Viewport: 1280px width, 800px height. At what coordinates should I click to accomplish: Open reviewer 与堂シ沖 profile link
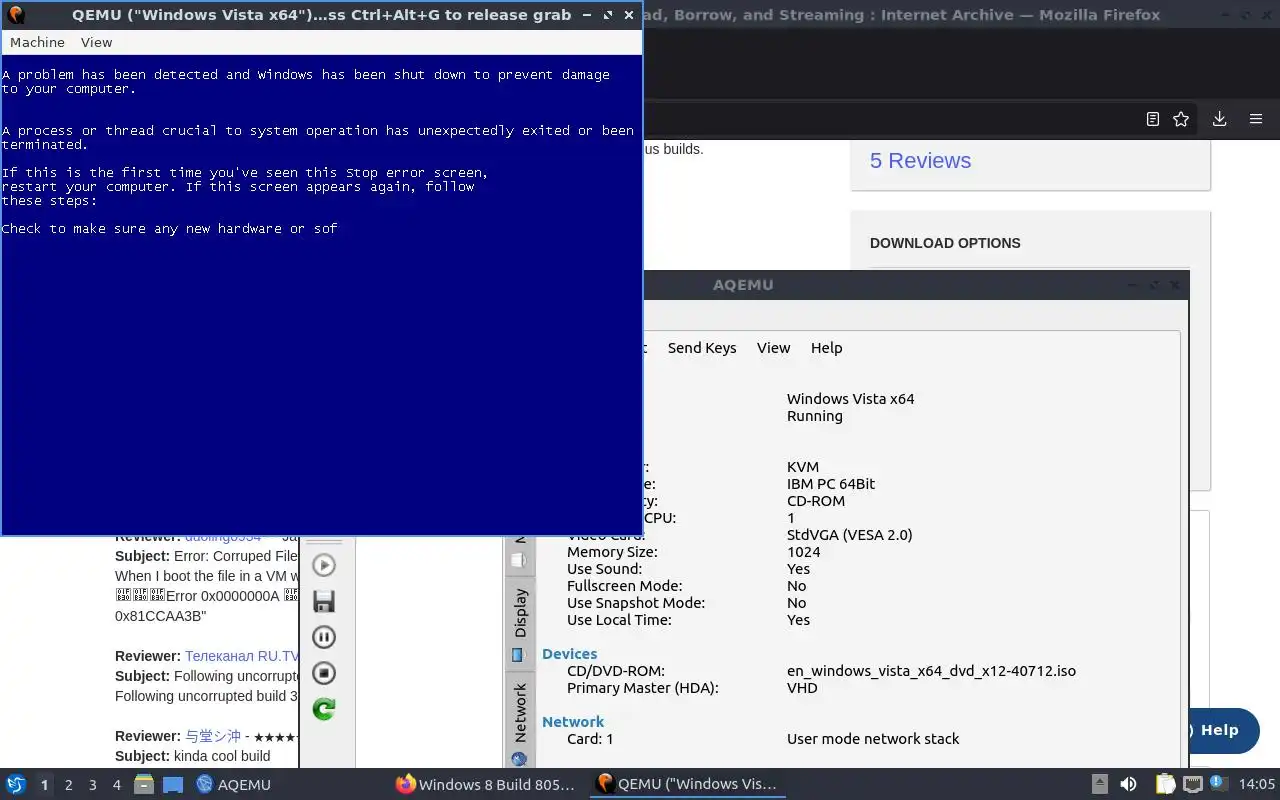(213, 736)
